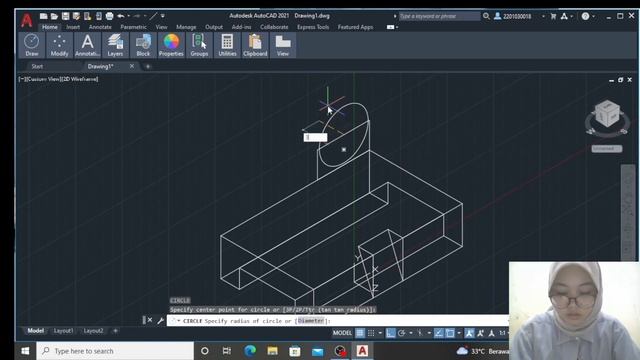Click the Undo arrow icon
This screenshot has height=360, width=640.
[x=121, y=16]
